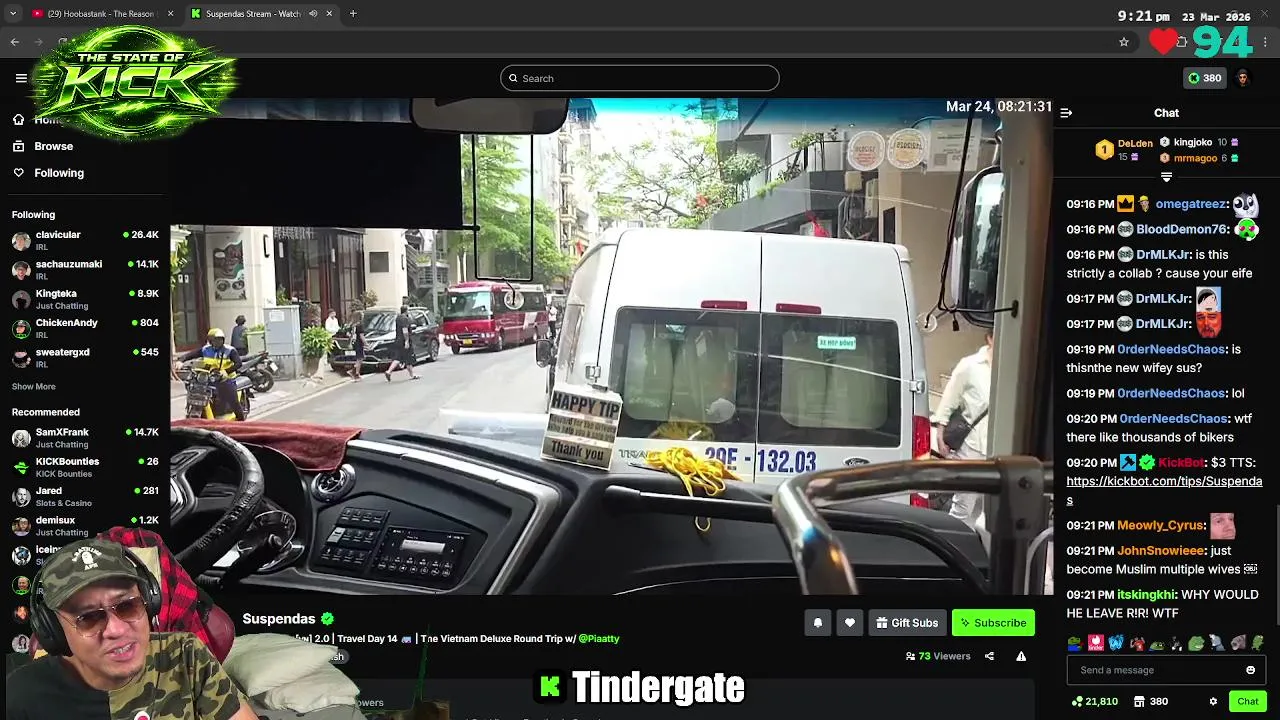This screenshot has height=720, width=1280.
Task: Toggle the stream notification bell
Action: [818, 623]
